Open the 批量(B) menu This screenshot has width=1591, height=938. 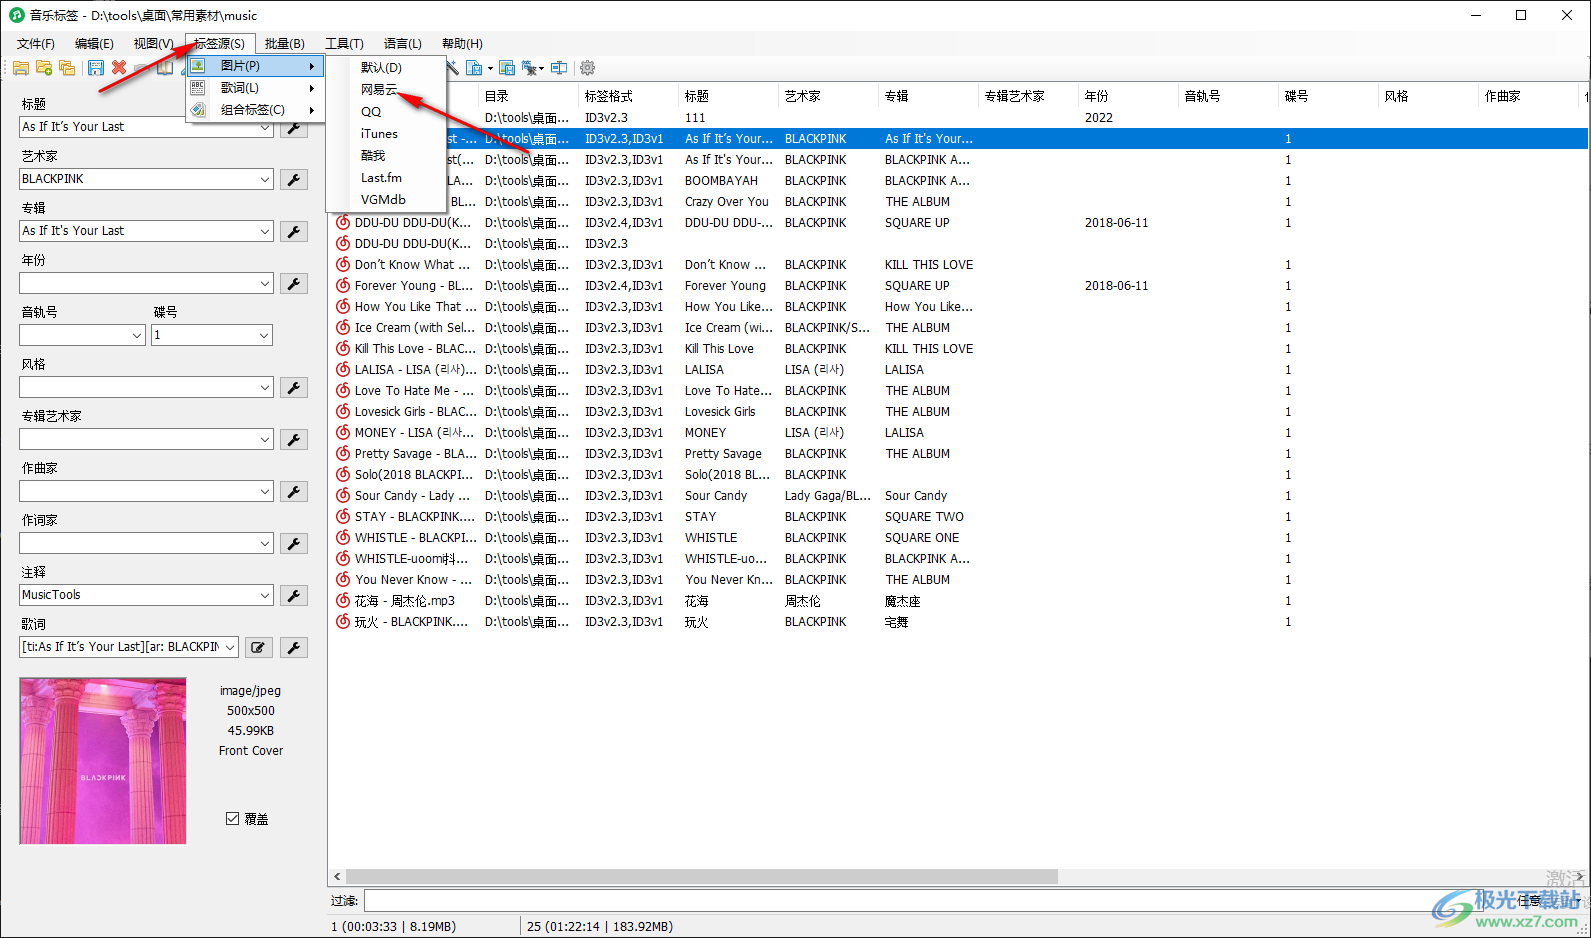(284, 44)
